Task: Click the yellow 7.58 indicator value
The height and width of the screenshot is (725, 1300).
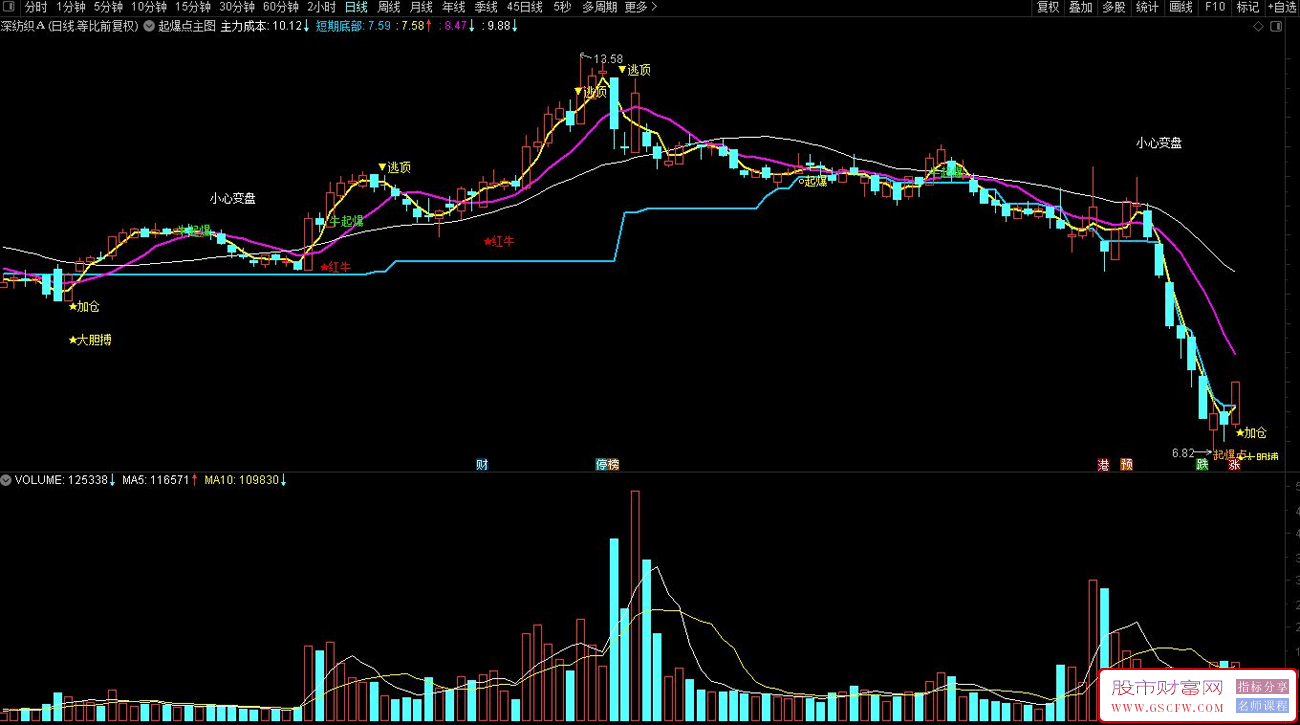Action: [x=412, y=26]
